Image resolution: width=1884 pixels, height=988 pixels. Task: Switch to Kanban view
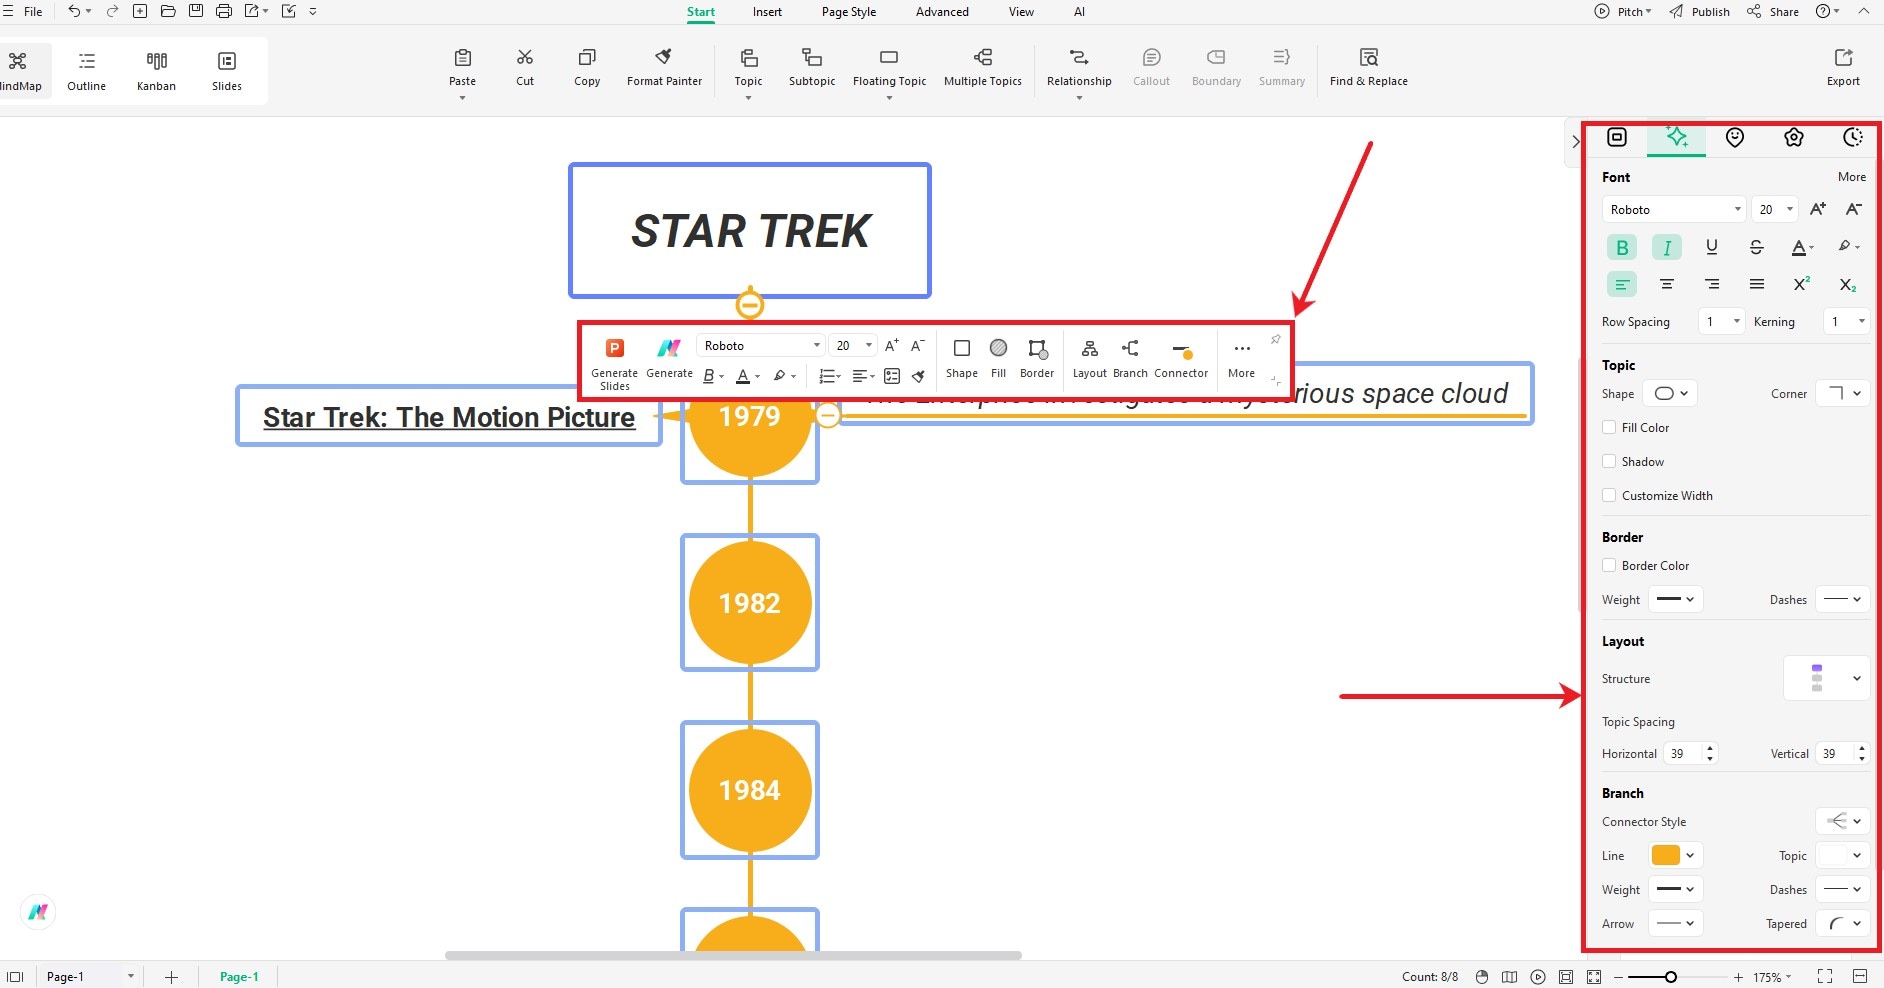[156, 71]
